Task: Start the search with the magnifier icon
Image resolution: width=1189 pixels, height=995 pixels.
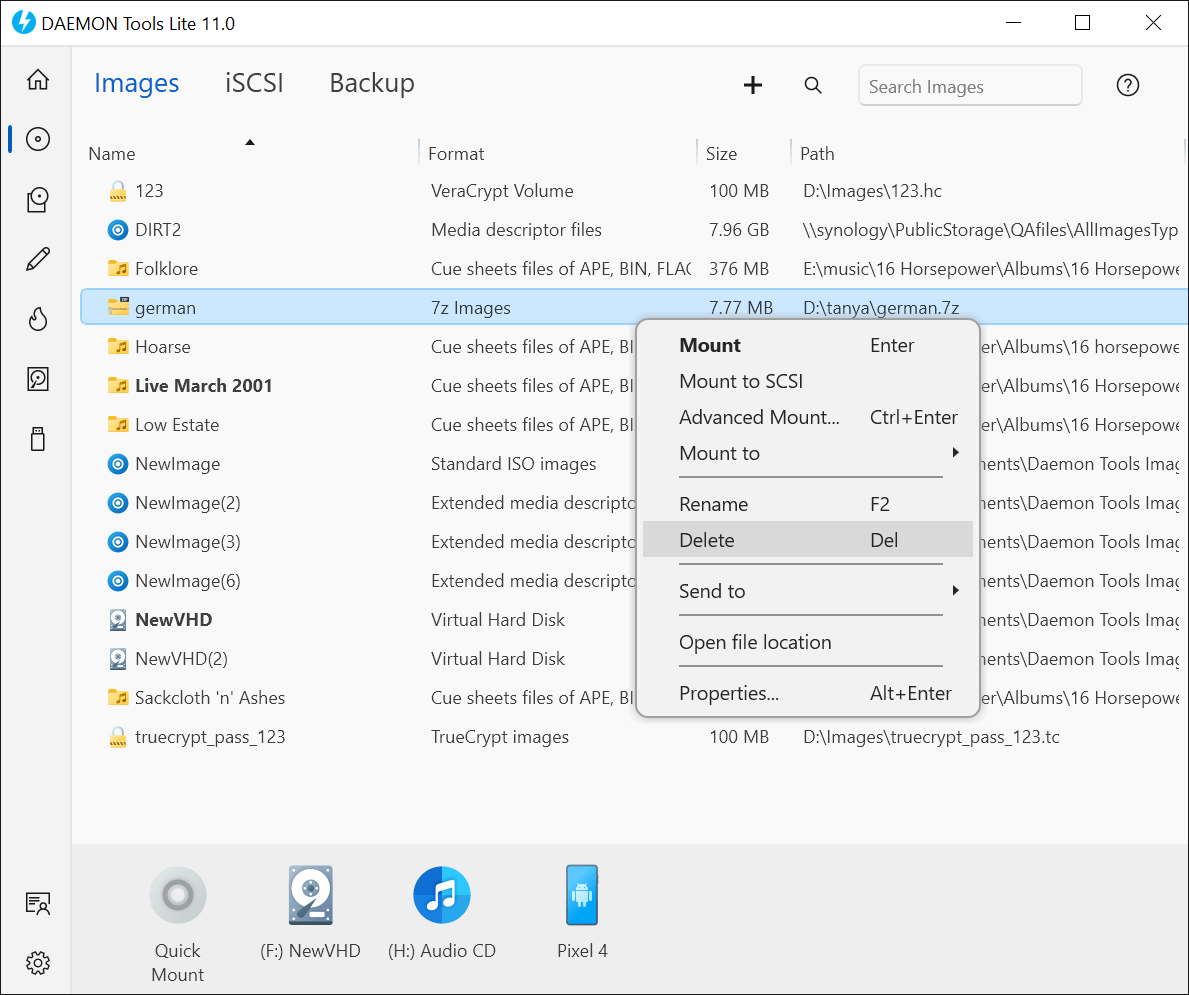Action: tap(813, 85)
